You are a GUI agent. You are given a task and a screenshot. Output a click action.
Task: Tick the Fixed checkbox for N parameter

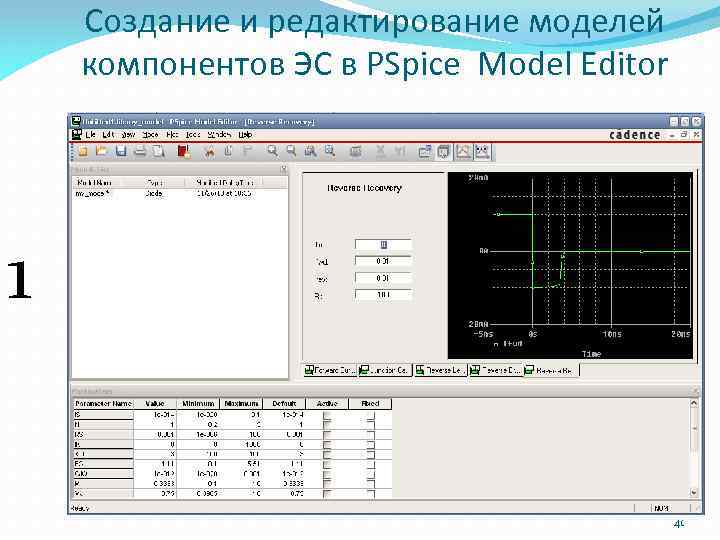point(371,425)
